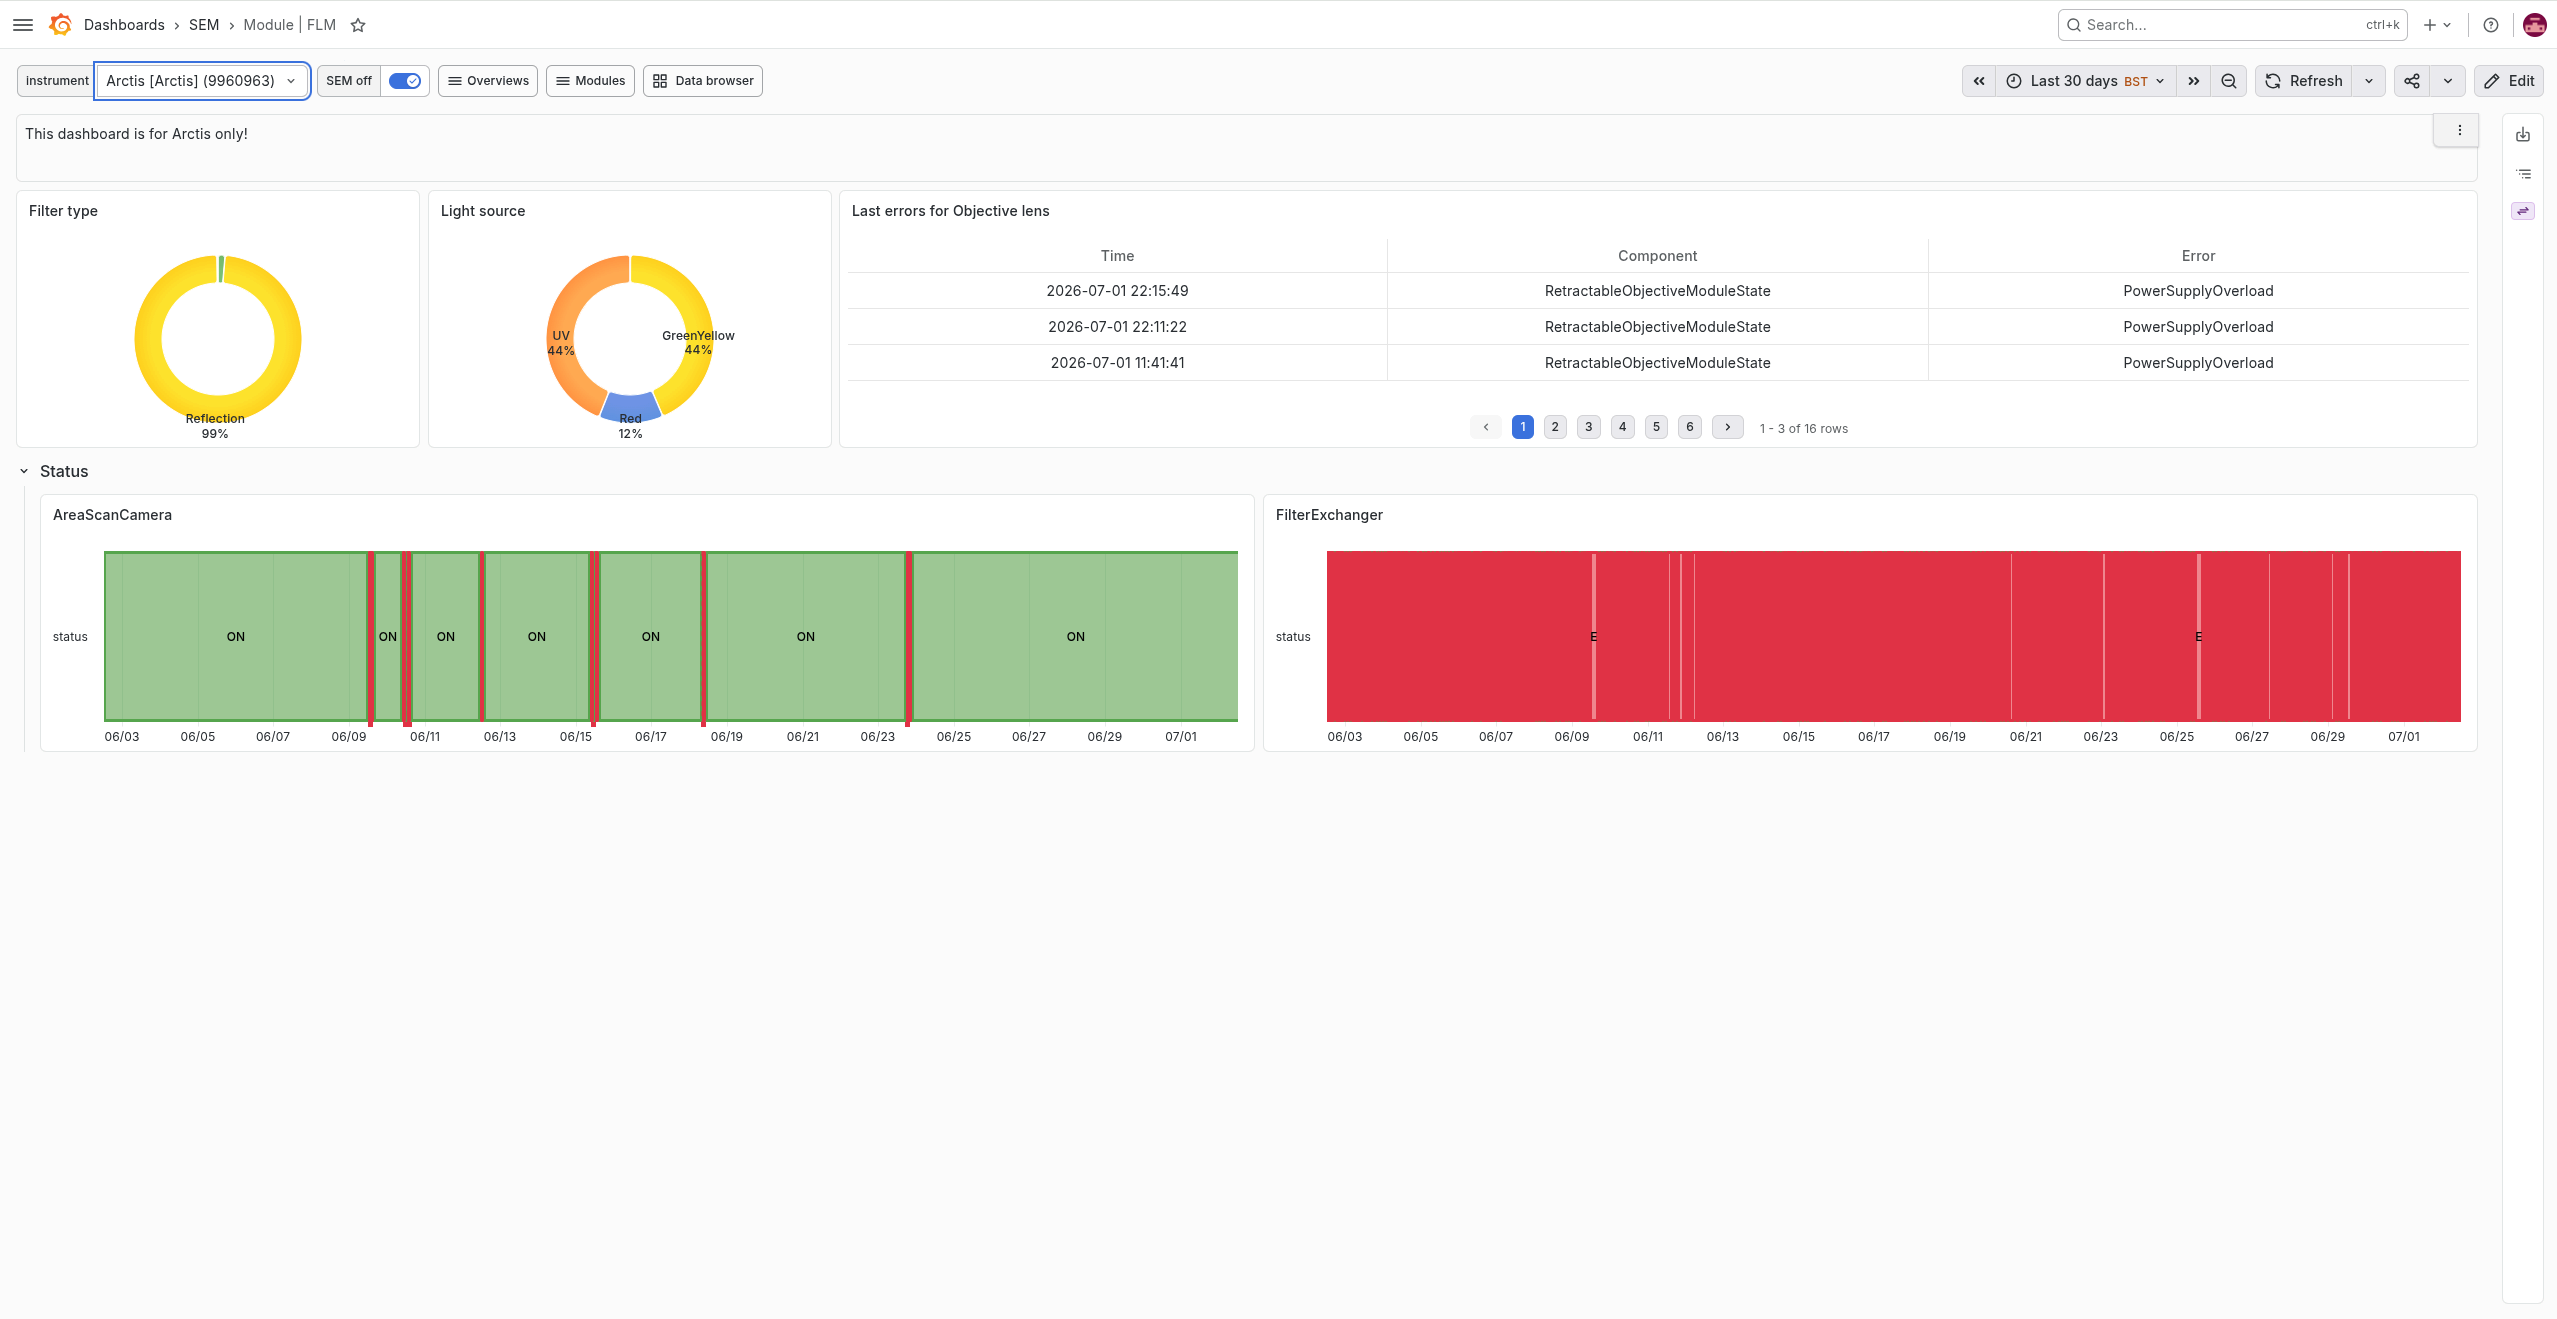Star this dashboard as favorite
The width and height of the screenshot is (2557, 1319).
pyautogui.click(x=358, y=25)
